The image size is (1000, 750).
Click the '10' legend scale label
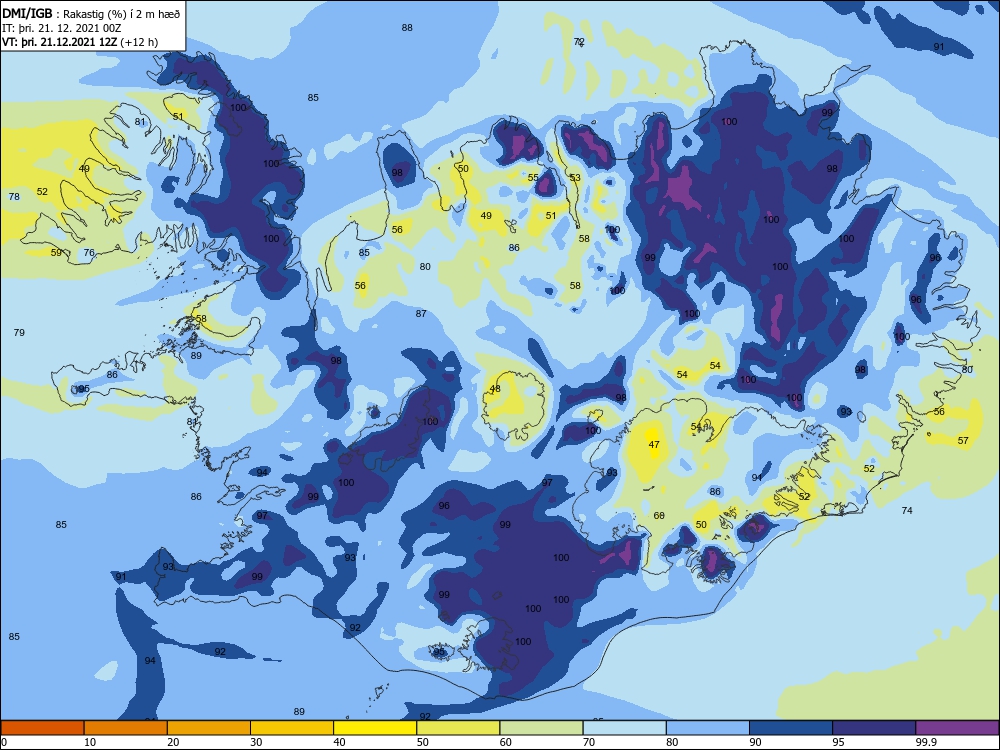click(90, 742)
